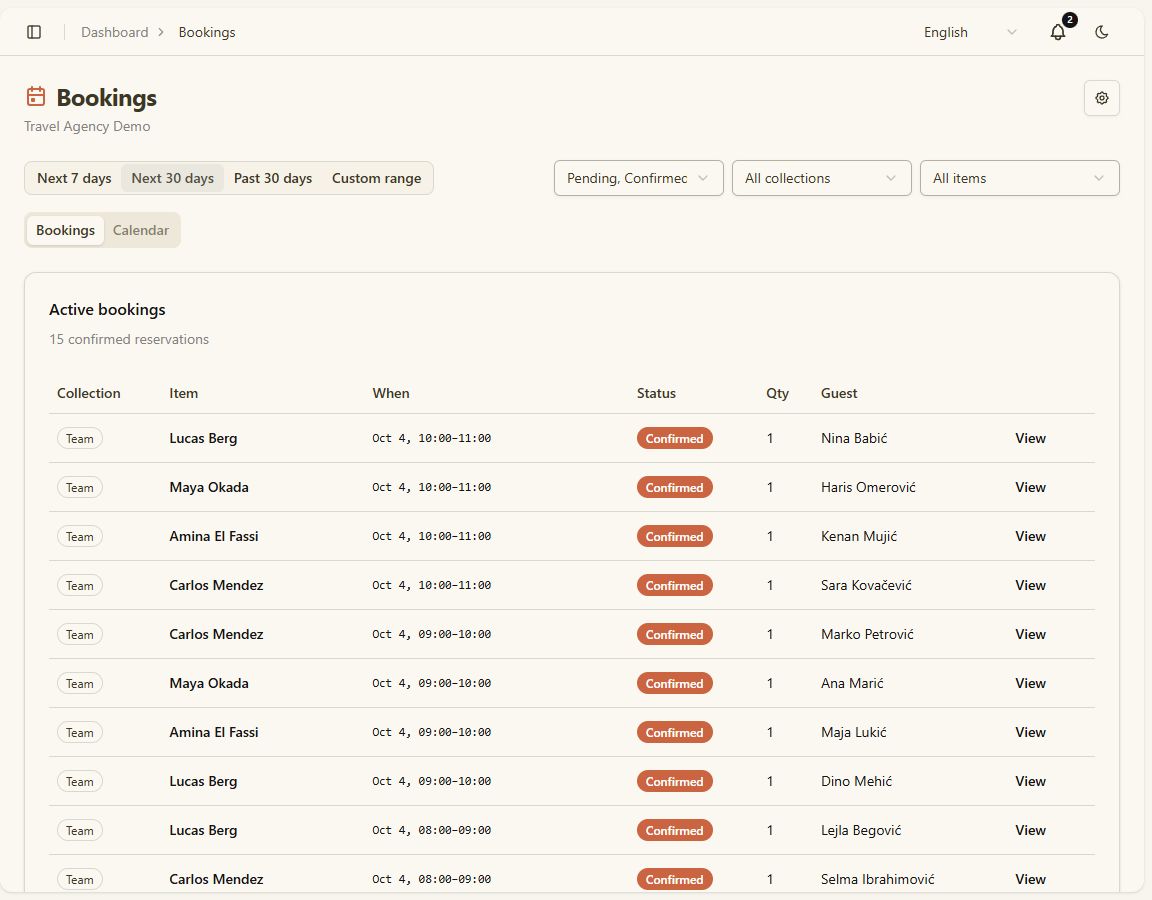Go to Dashboard breadcrumb
The height and width of the screenshot is (900, 1152).
click(115, 32)
